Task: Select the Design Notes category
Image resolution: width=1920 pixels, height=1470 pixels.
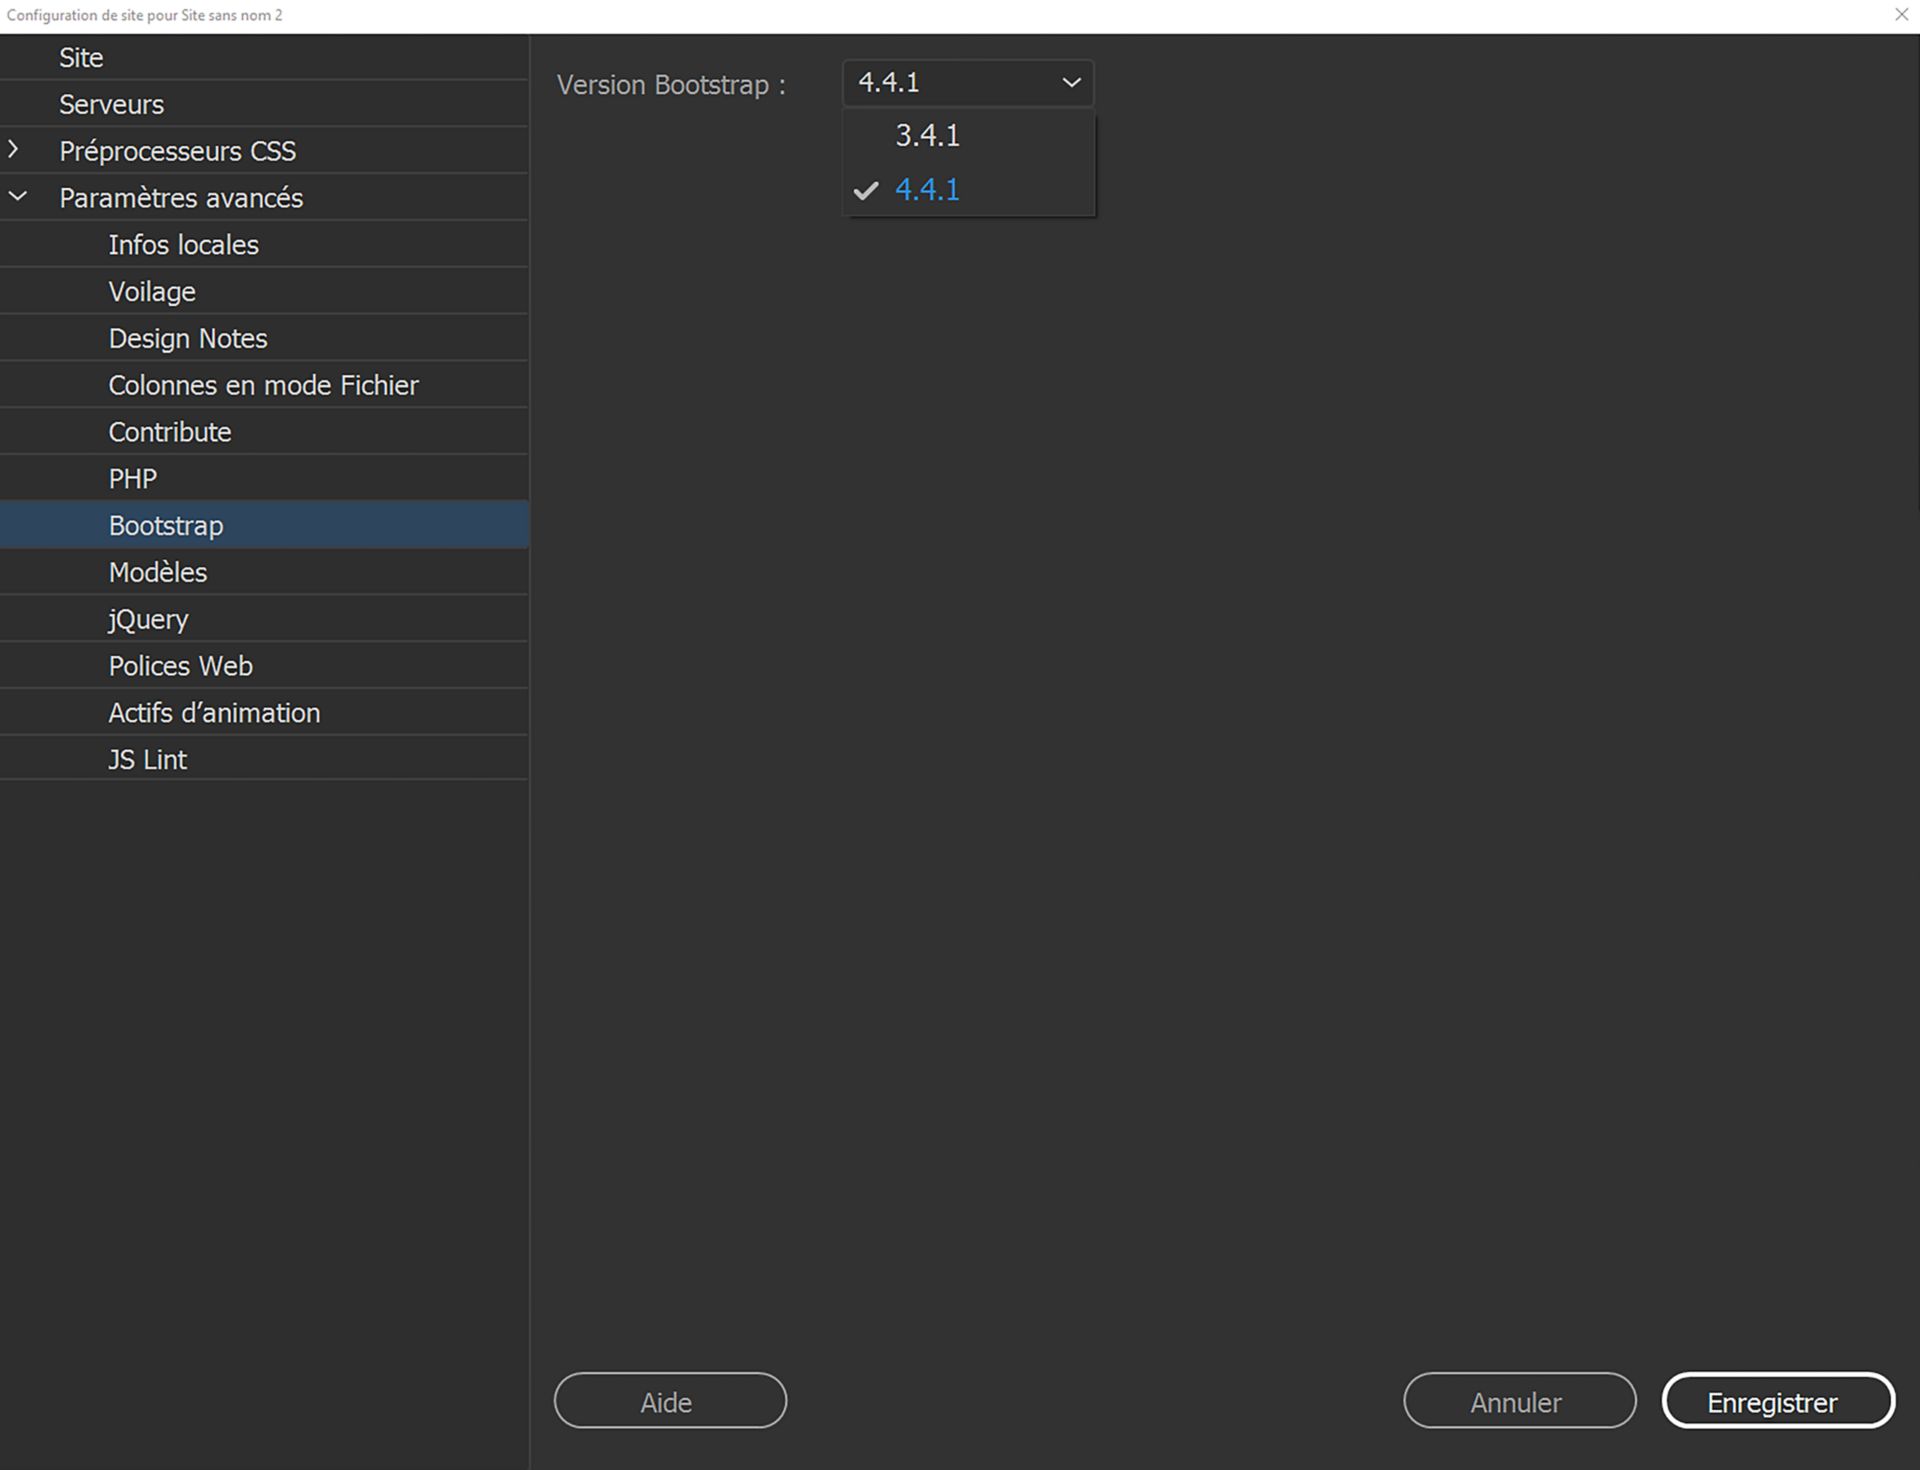Action: 187,338
